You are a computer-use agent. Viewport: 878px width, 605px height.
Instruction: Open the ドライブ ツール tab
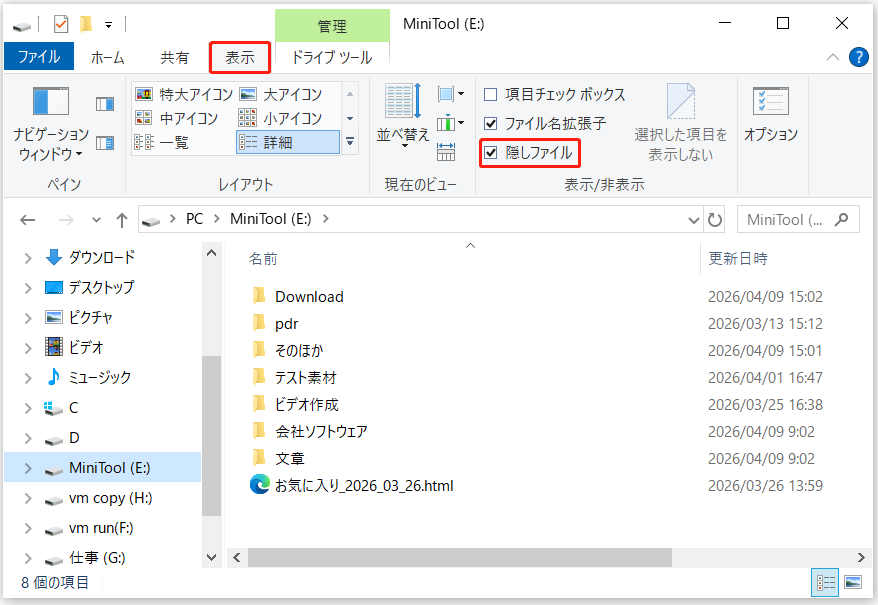point(332,57)
